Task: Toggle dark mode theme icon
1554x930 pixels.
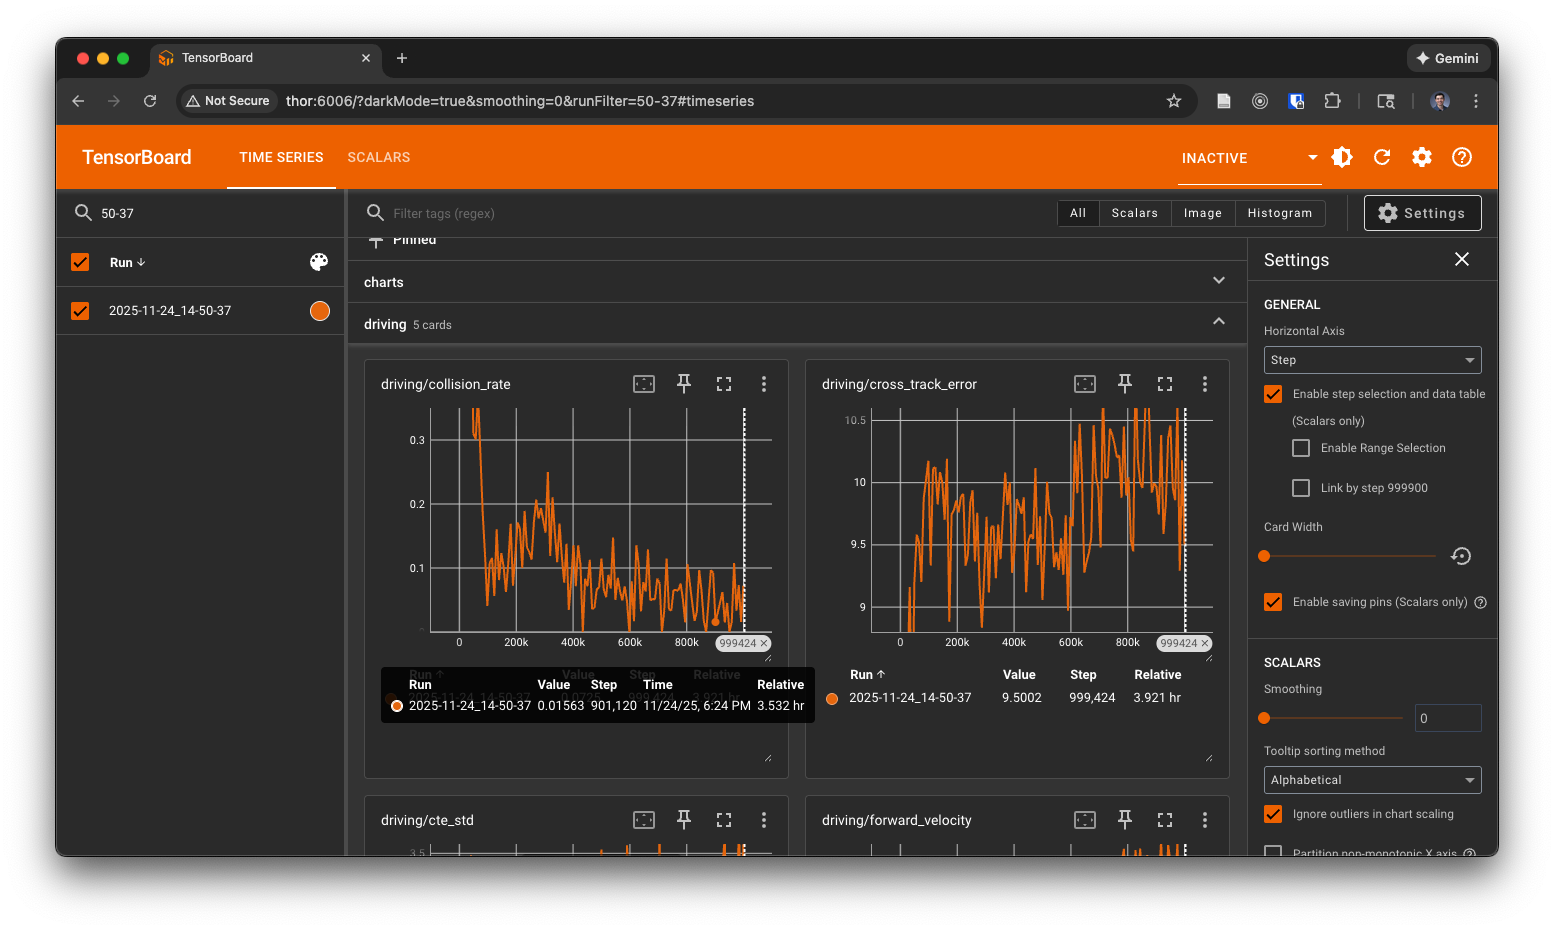Action: (1342, 157)
